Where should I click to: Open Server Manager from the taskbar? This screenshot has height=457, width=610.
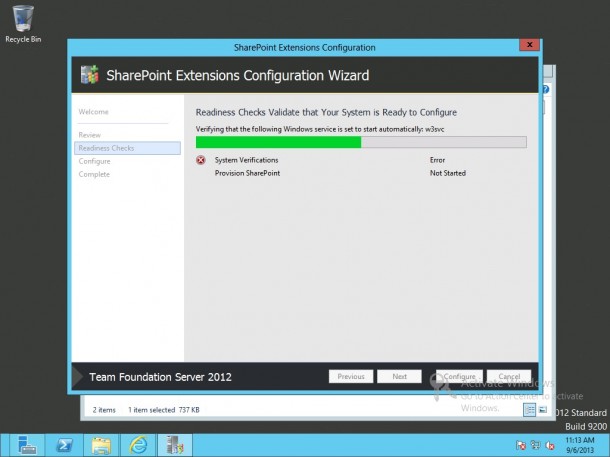click(26, 445)
